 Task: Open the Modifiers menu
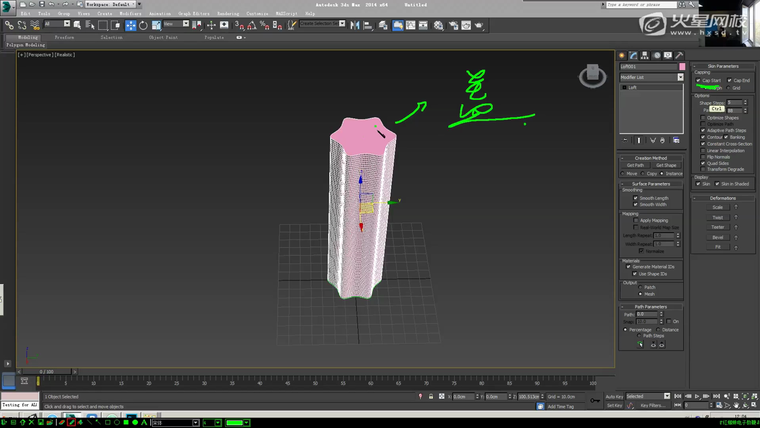(131, 13)
